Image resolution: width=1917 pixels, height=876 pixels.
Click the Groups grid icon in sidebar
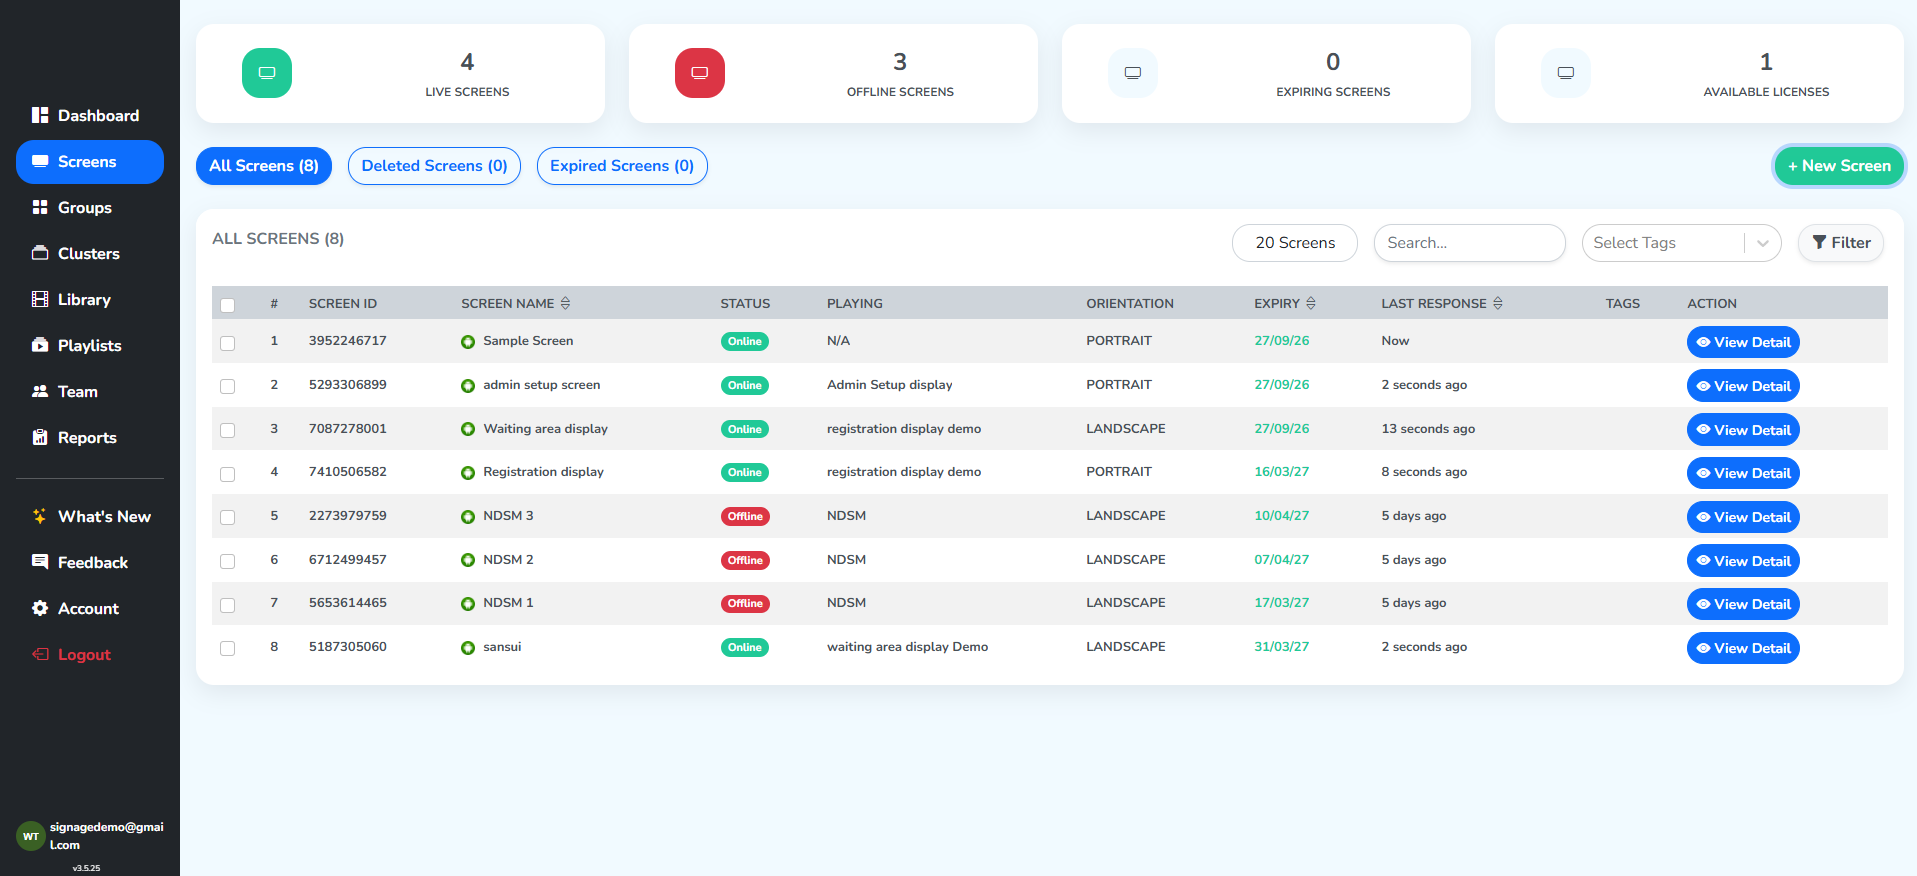click(x=40, y=207)
